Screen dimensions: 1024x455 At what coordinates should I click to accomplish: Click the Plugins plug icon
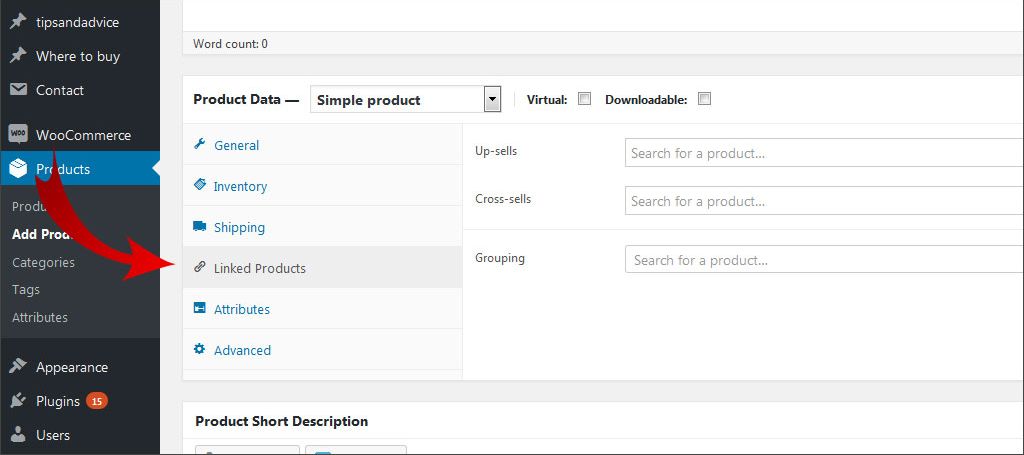(18, 401)
